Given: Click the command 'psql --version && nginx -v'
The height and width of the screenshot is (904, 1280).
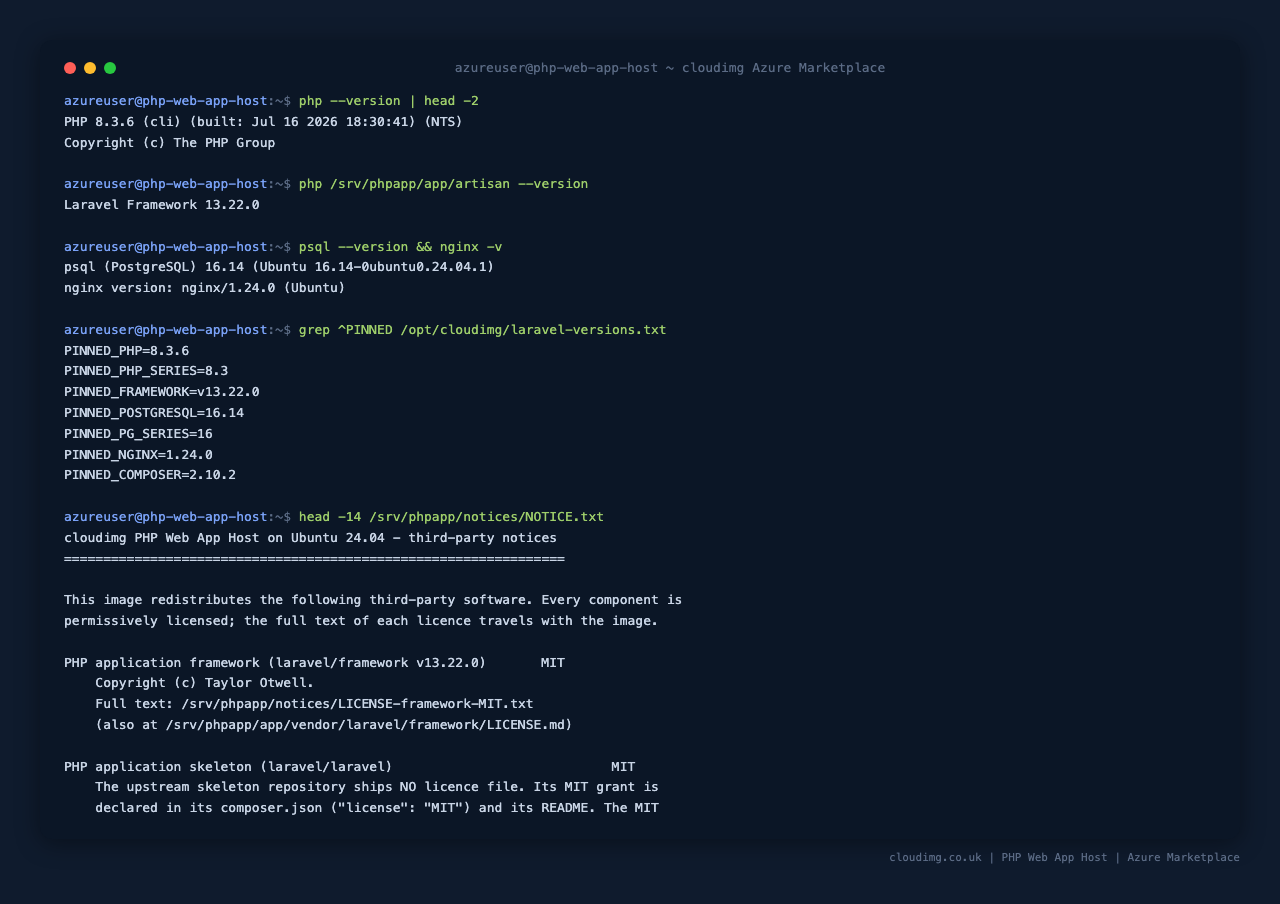Looking at the screenshot, I should click(400, 247).
